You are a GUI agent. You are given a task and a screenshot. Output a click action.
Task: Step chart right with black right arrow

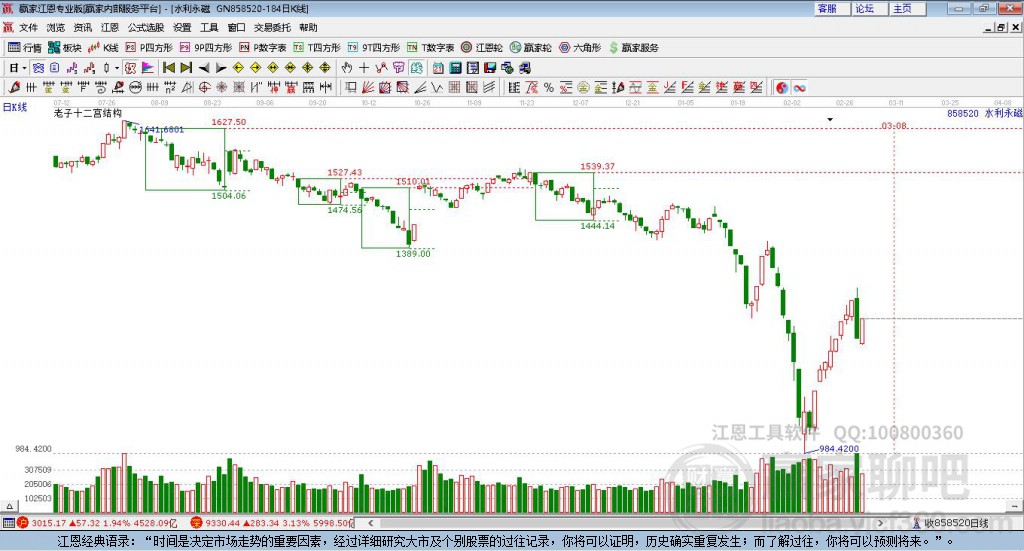point(221,68)
